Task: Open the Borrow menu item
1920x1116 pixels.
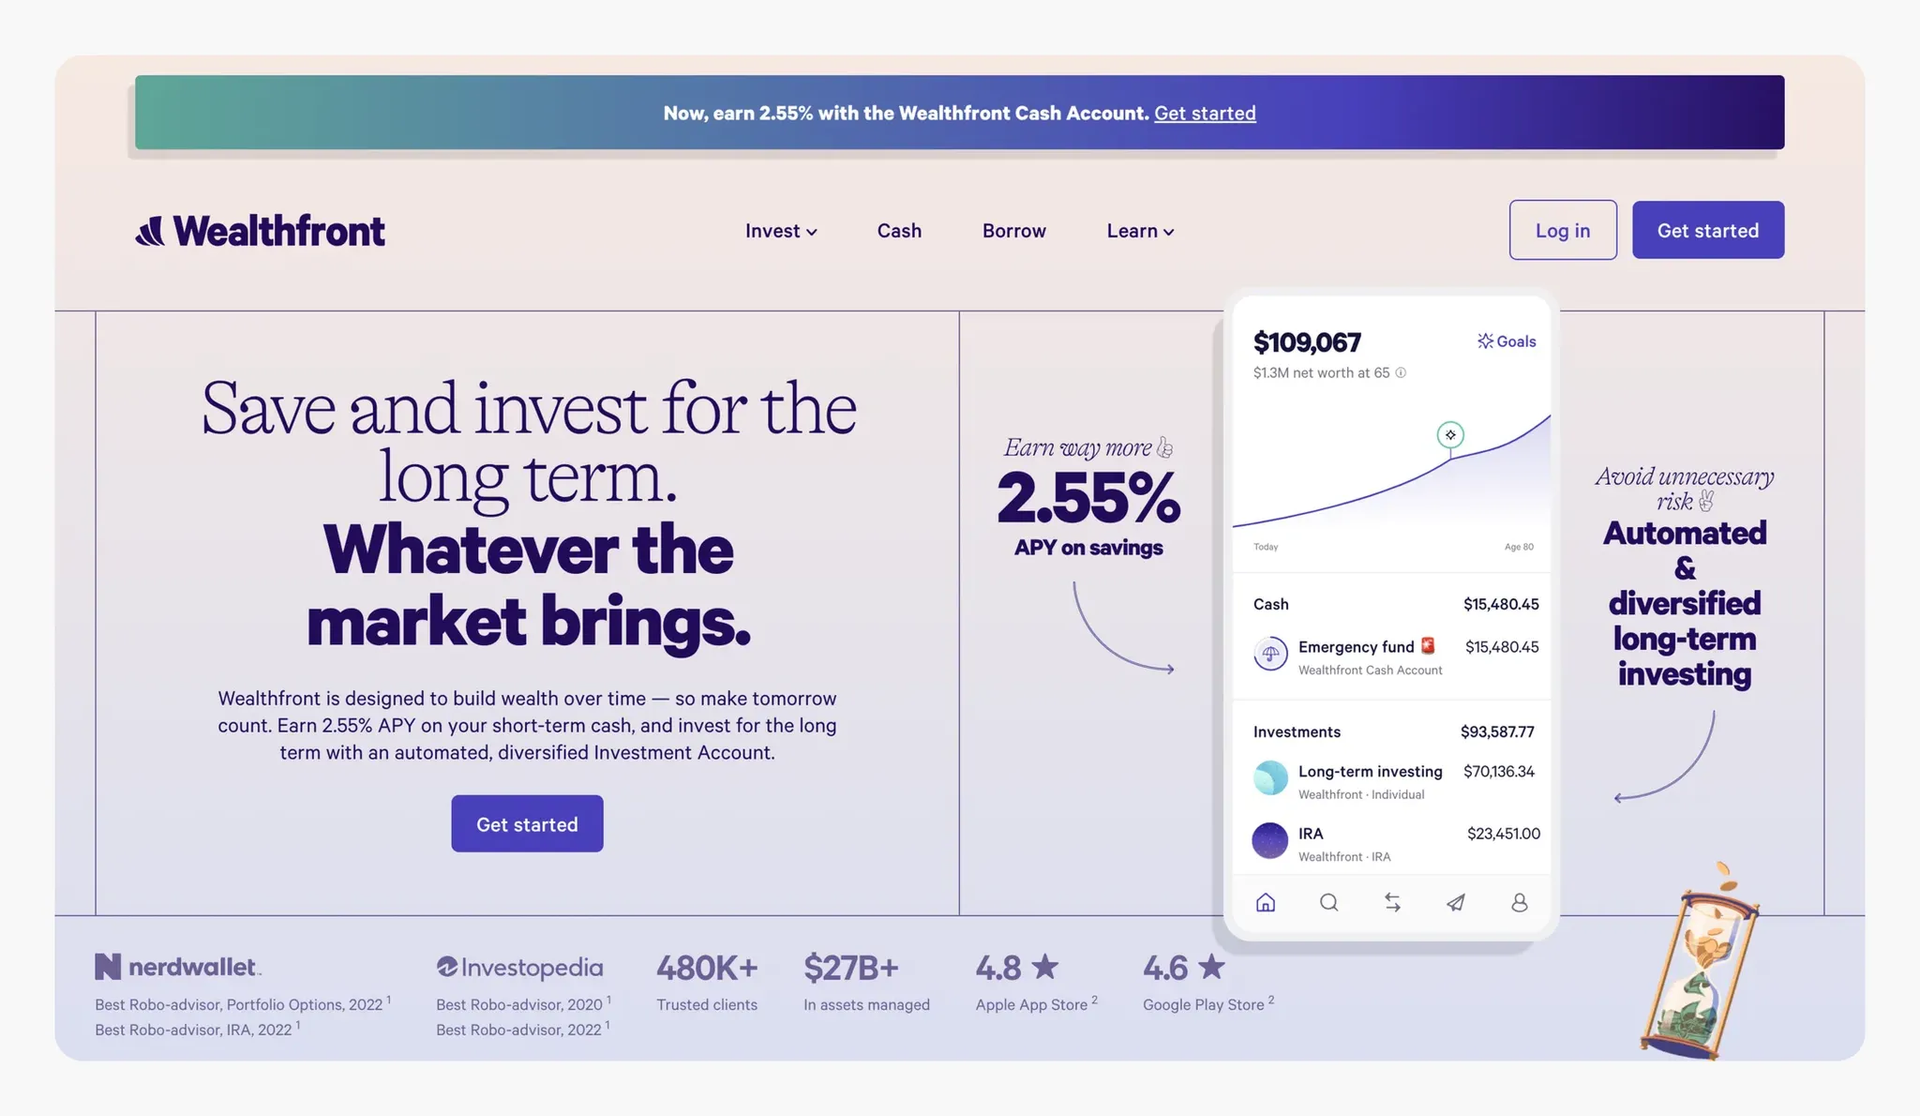Action: tap(1014, 231)
